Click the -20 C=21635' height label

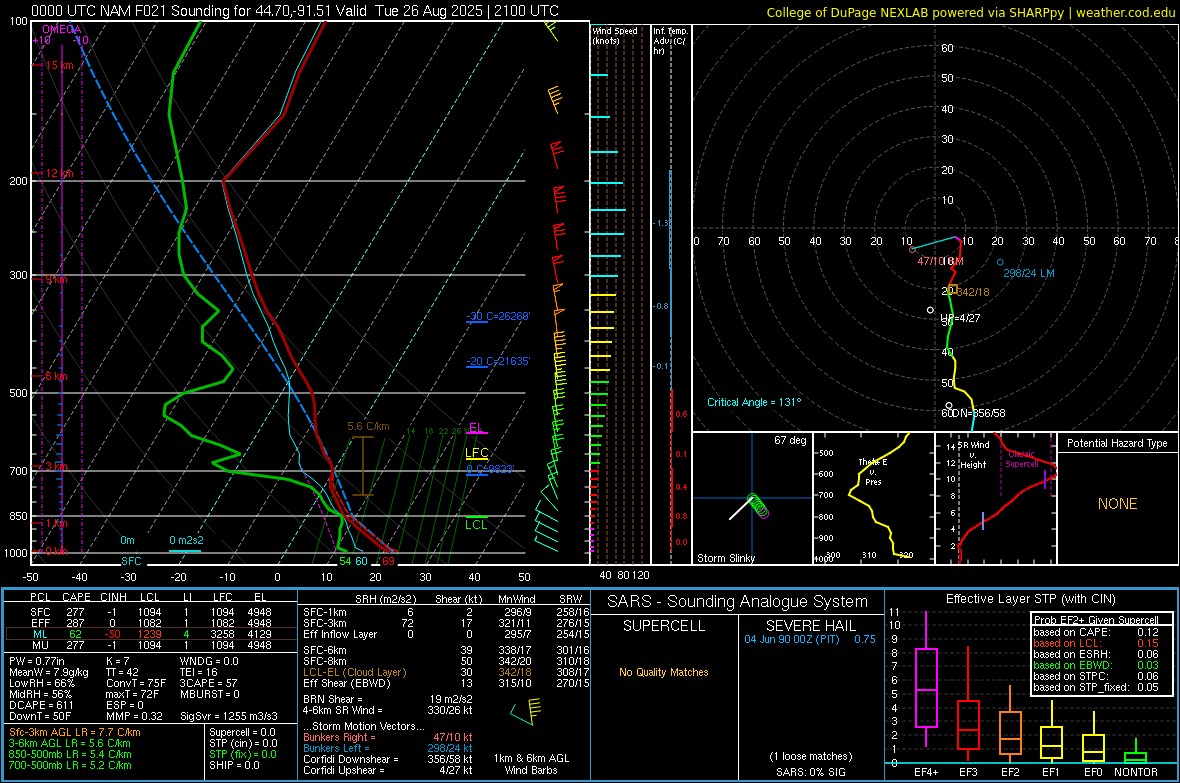coord(498,361)
